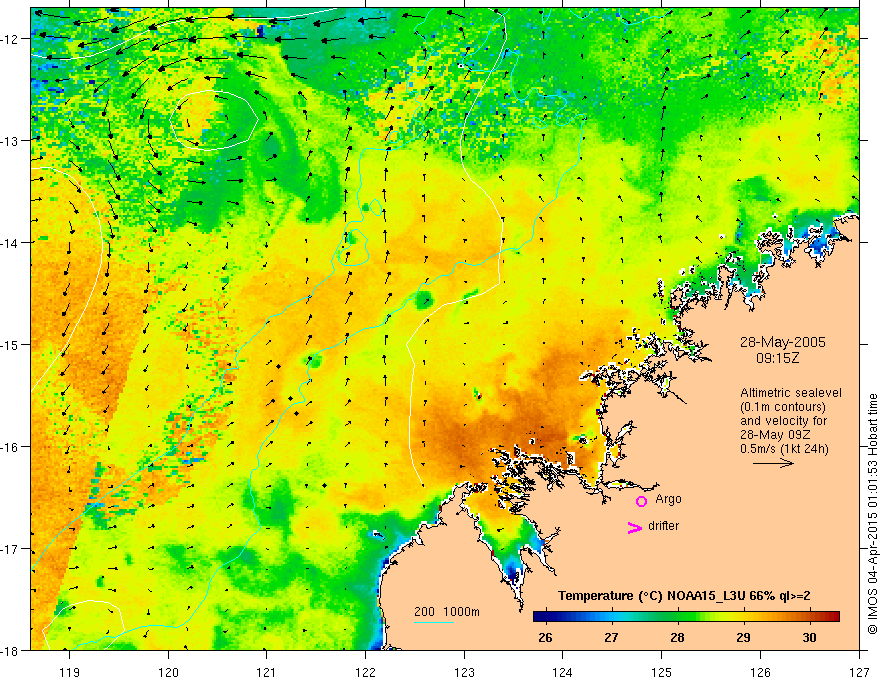The width and height of the screenshot is (880, 680).
Task: Click the 27 label on temperature scale
Action: point(611,637)
